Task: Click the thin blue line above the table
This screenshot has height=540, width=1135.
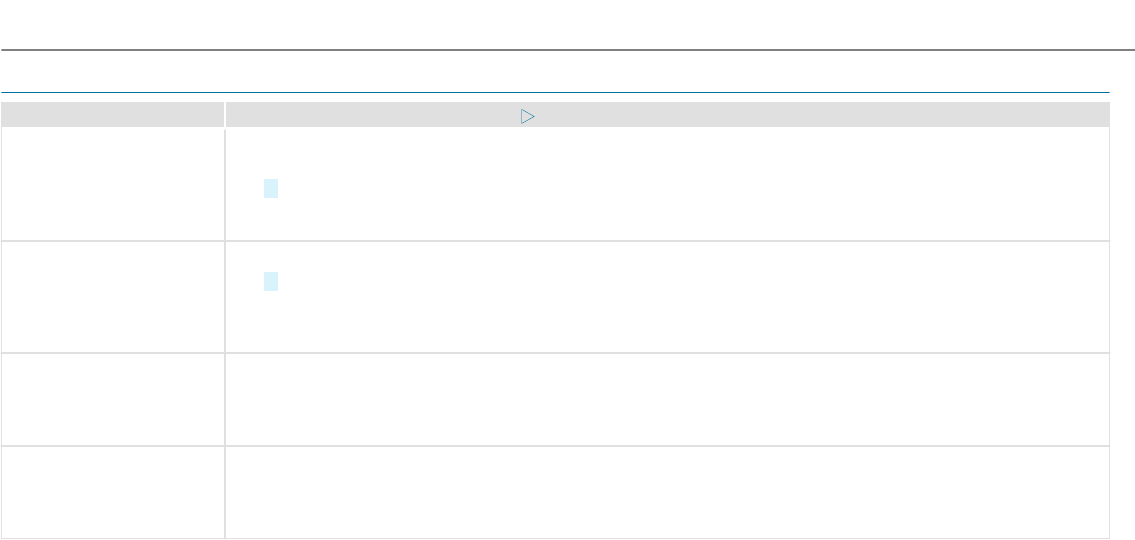Action: click(555, 93)
